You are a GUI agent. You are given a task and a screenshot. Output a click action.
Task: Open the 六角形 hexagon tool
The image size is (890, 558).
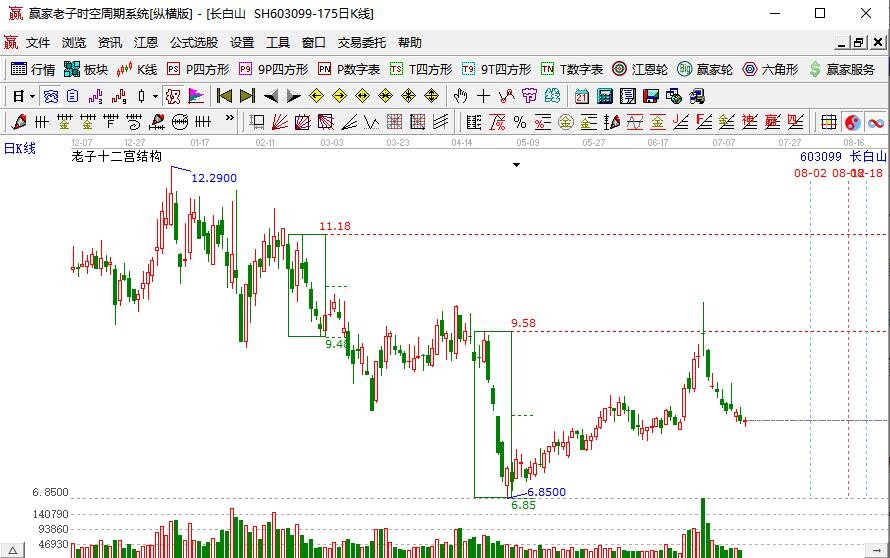(770, 69)
